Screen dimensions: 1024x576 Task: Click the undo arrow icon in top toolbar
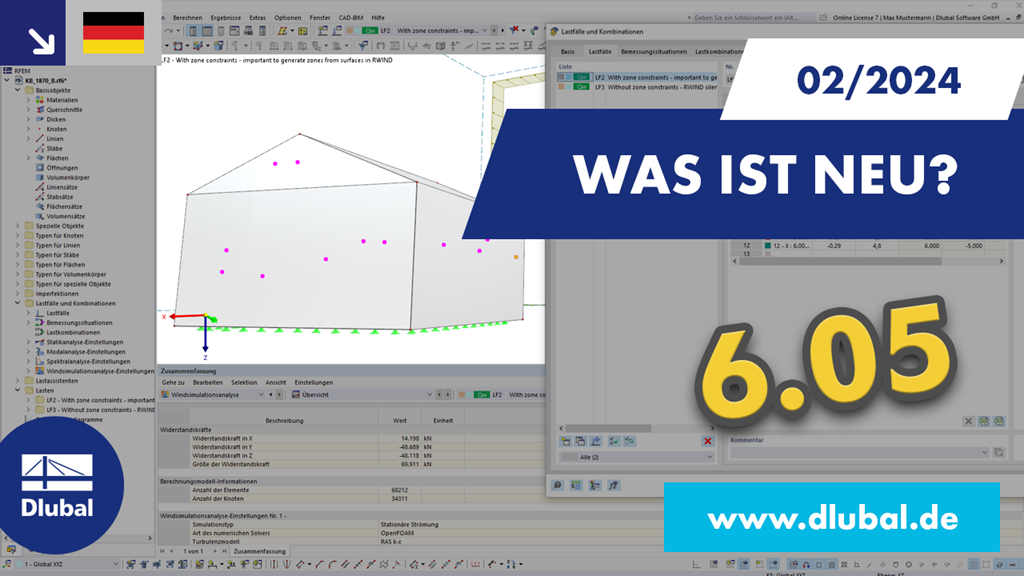tap(169, 31)
